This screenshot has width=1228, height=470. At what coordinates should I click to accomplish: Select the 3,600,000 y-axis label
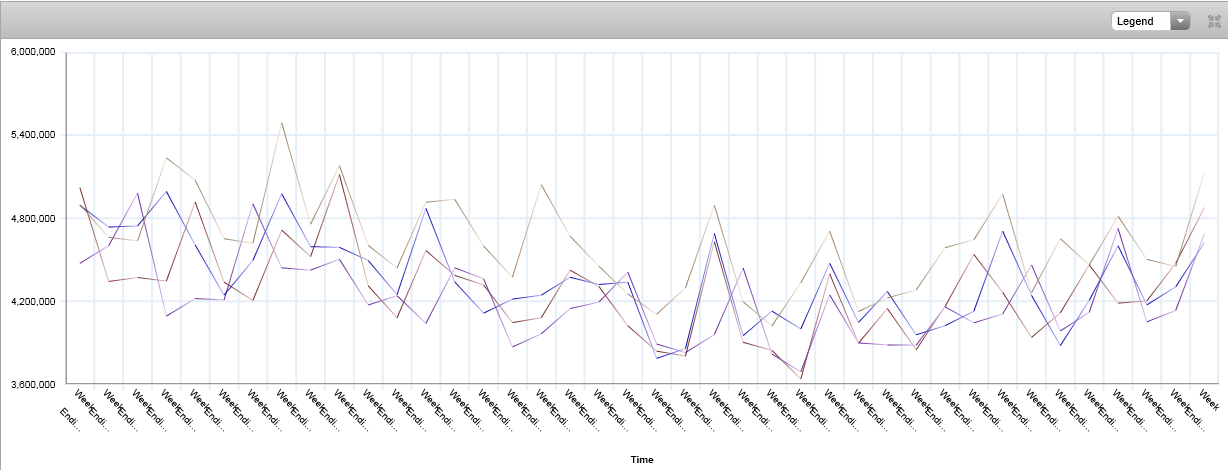point(32,384)
